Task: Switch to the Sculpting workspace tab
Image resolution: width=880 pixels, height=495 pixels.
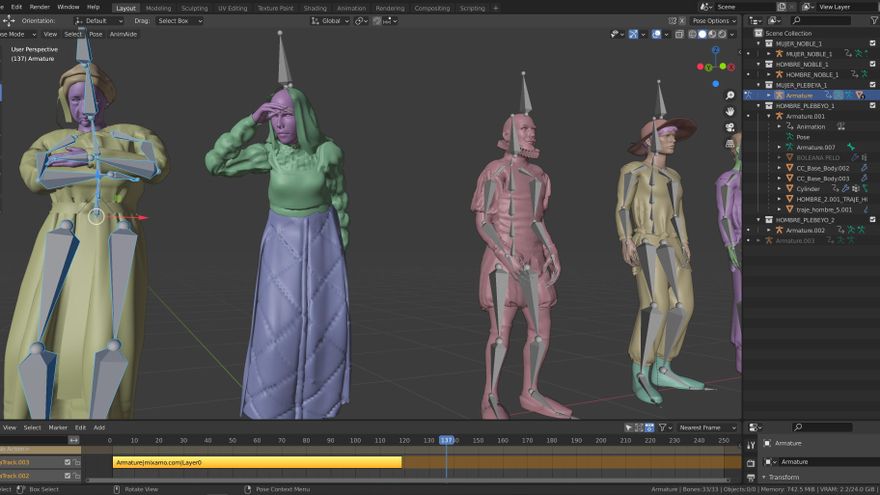Action: [x=194, y=8]
